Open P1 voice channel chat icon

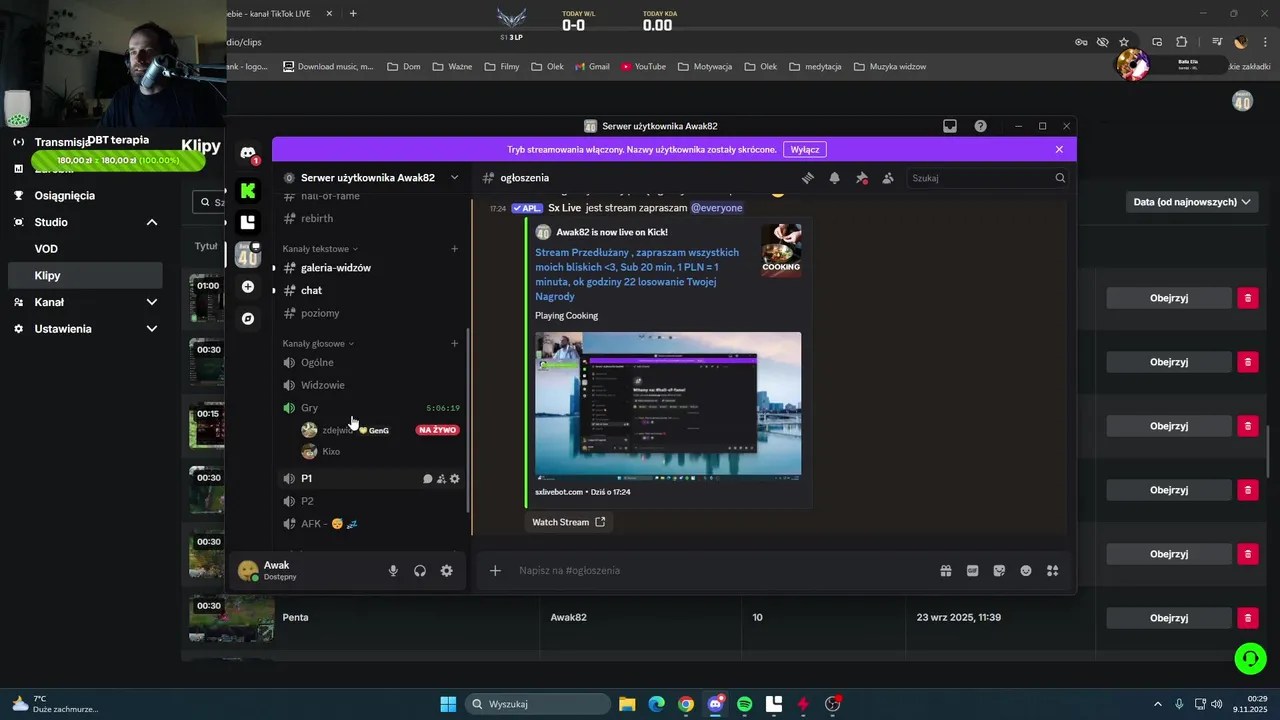[x=428, y=479]
